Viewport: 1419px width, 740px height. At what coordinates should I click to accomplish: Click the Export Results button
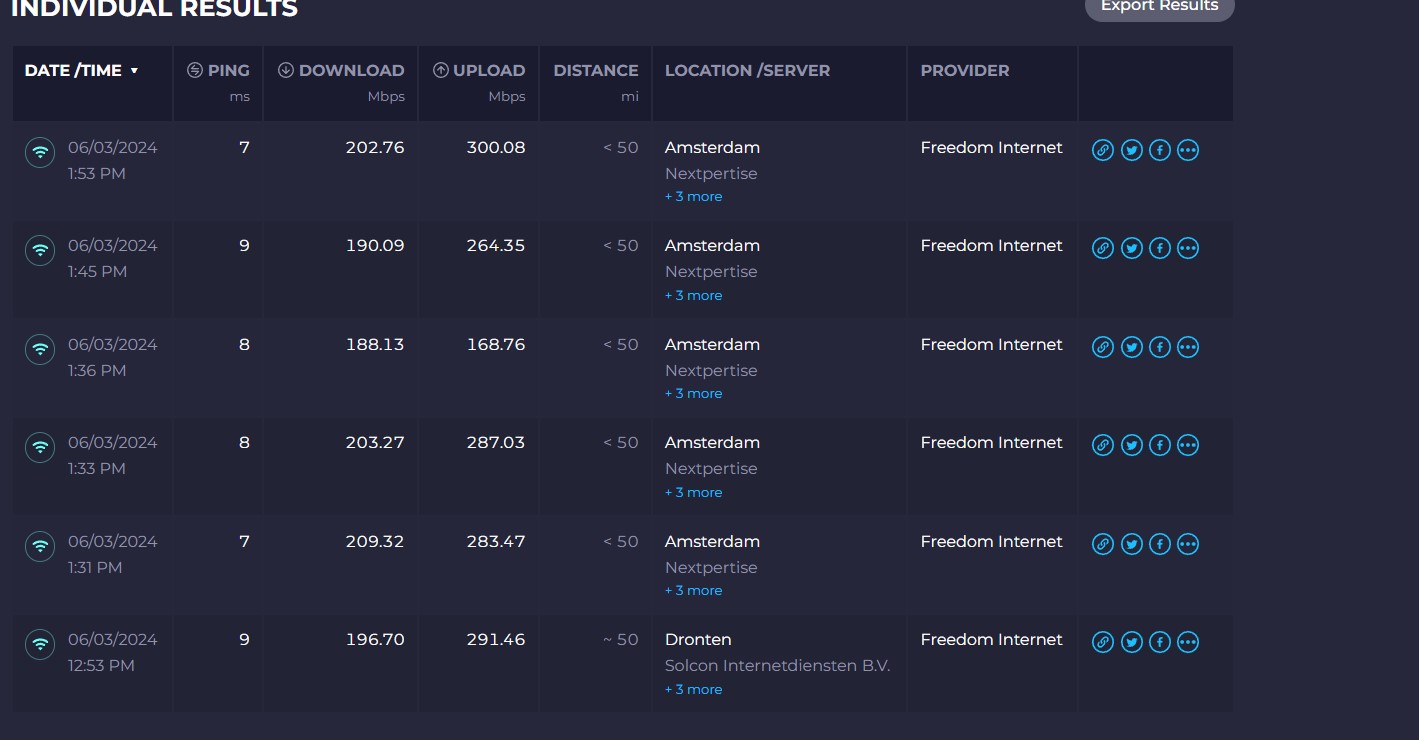(1159, 7)
